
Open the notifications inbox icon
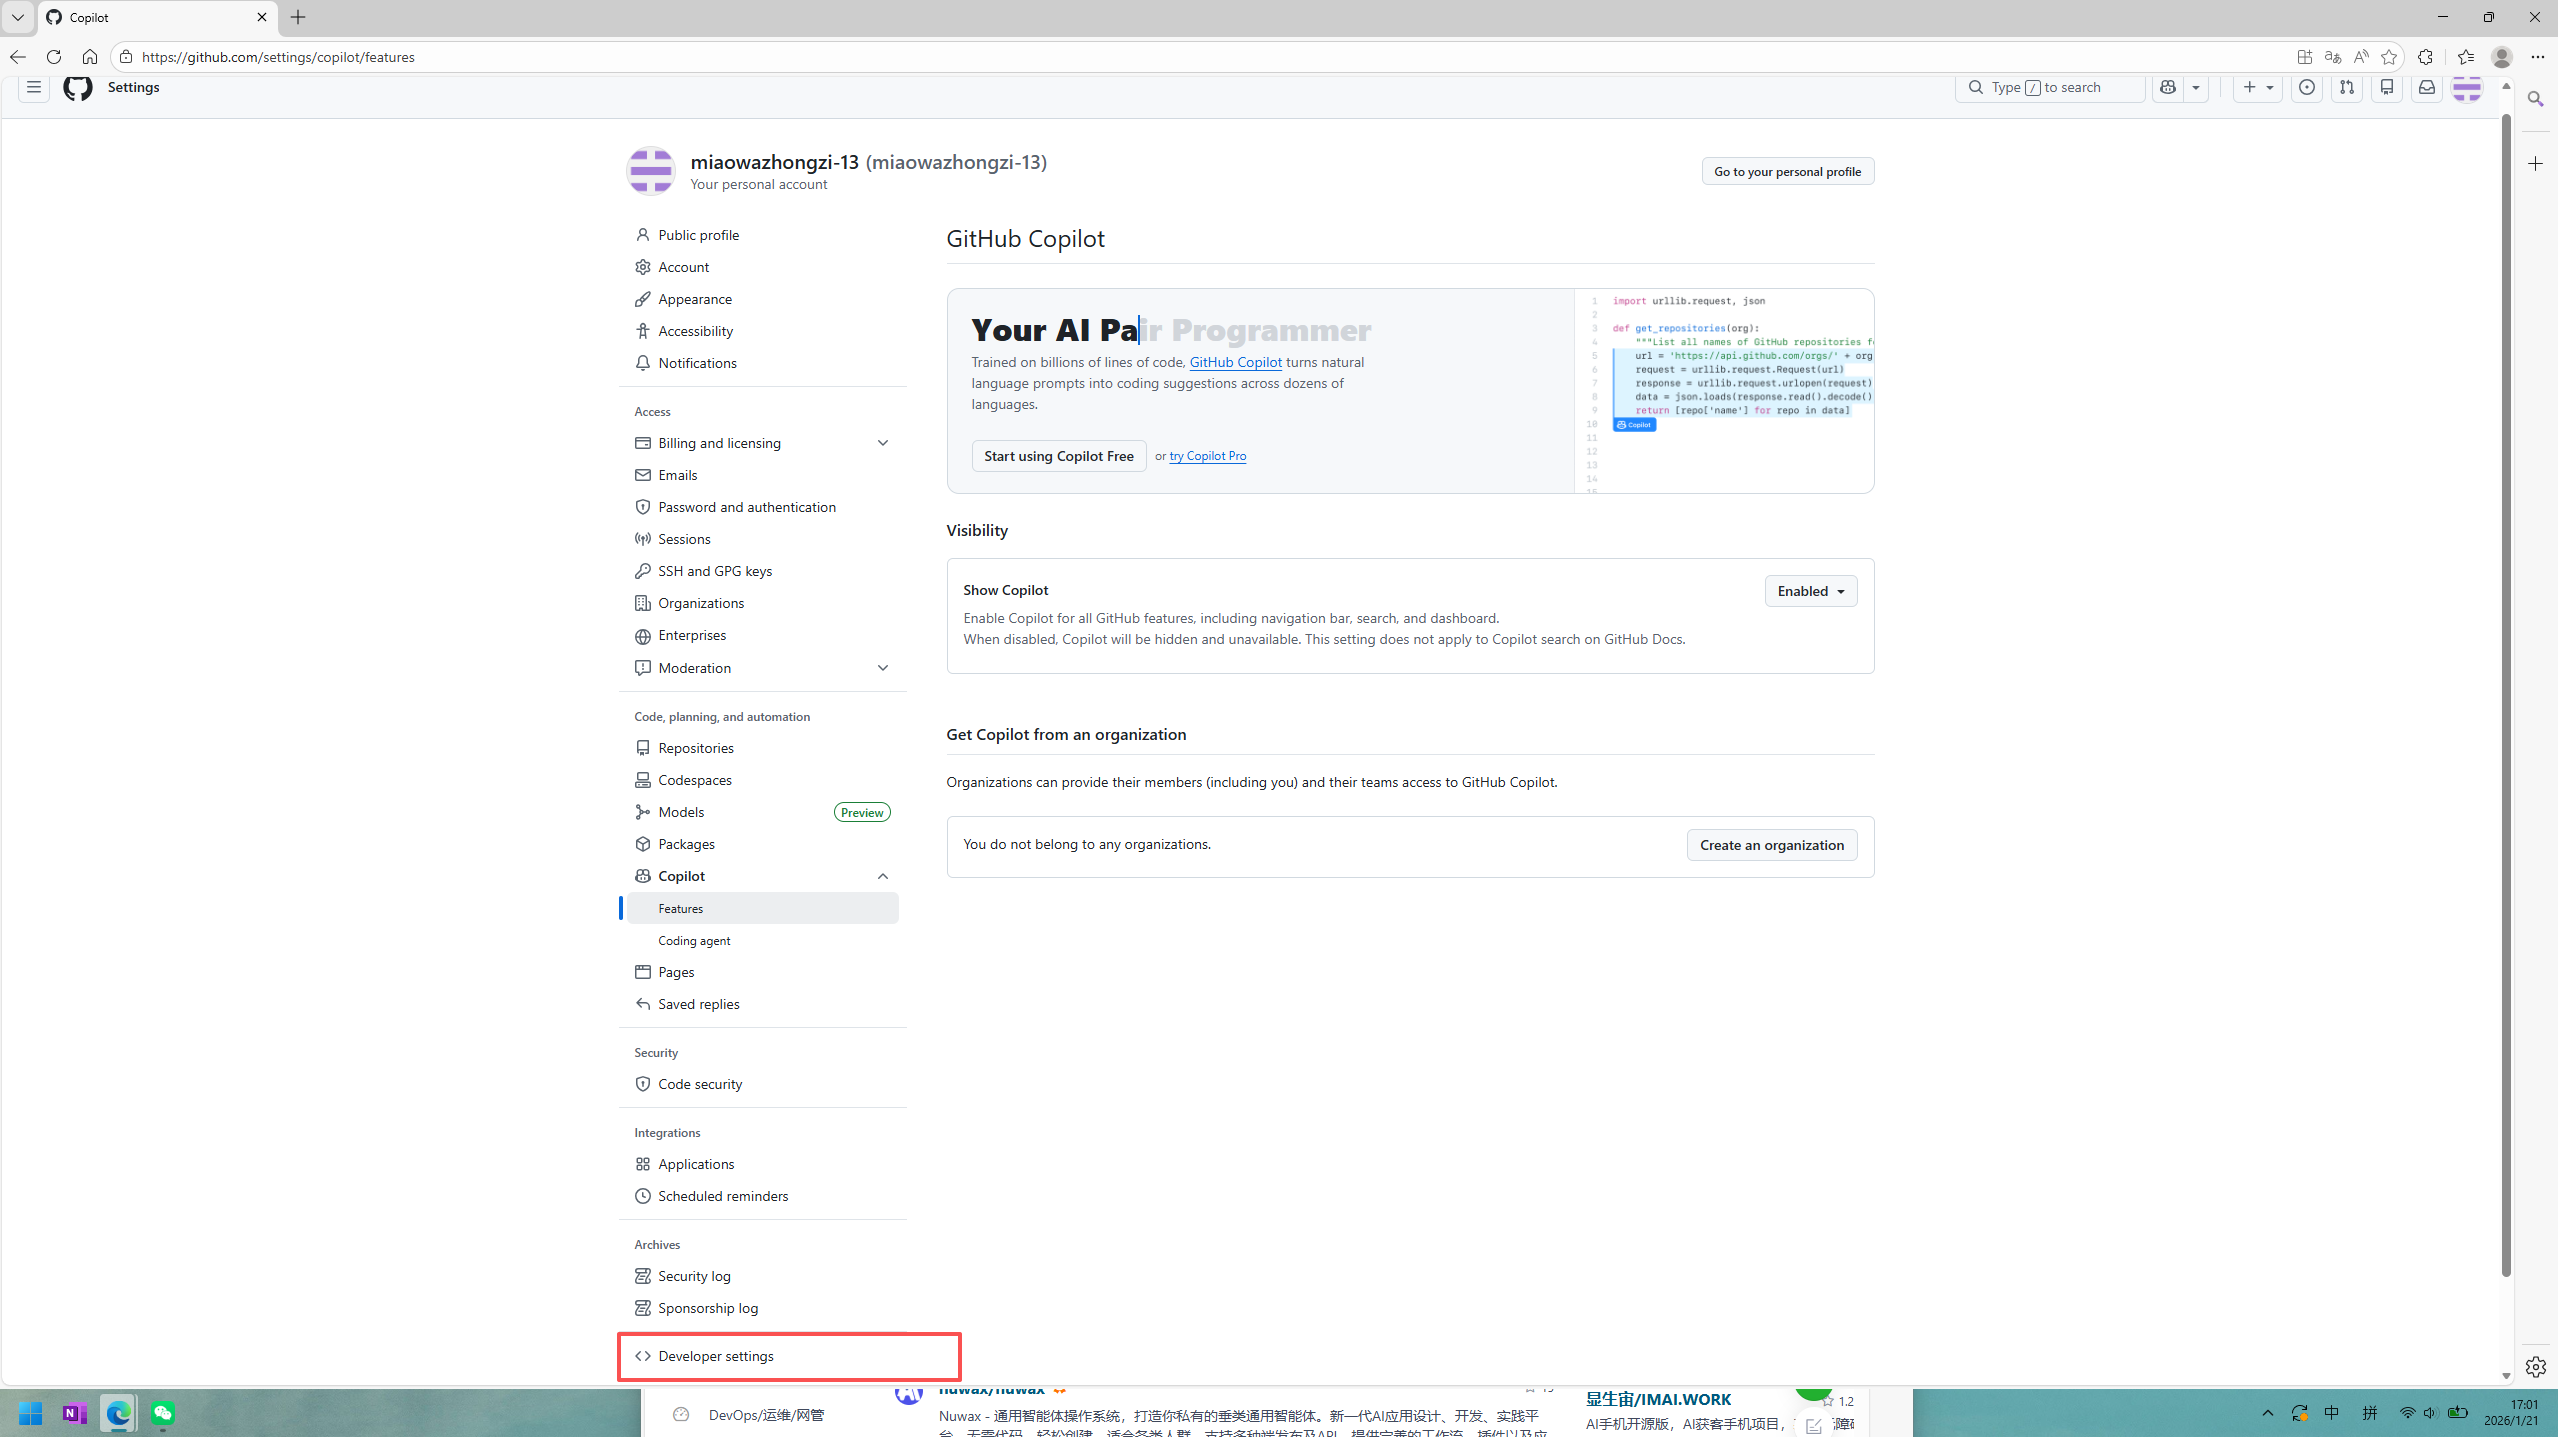click(2426, 88)
